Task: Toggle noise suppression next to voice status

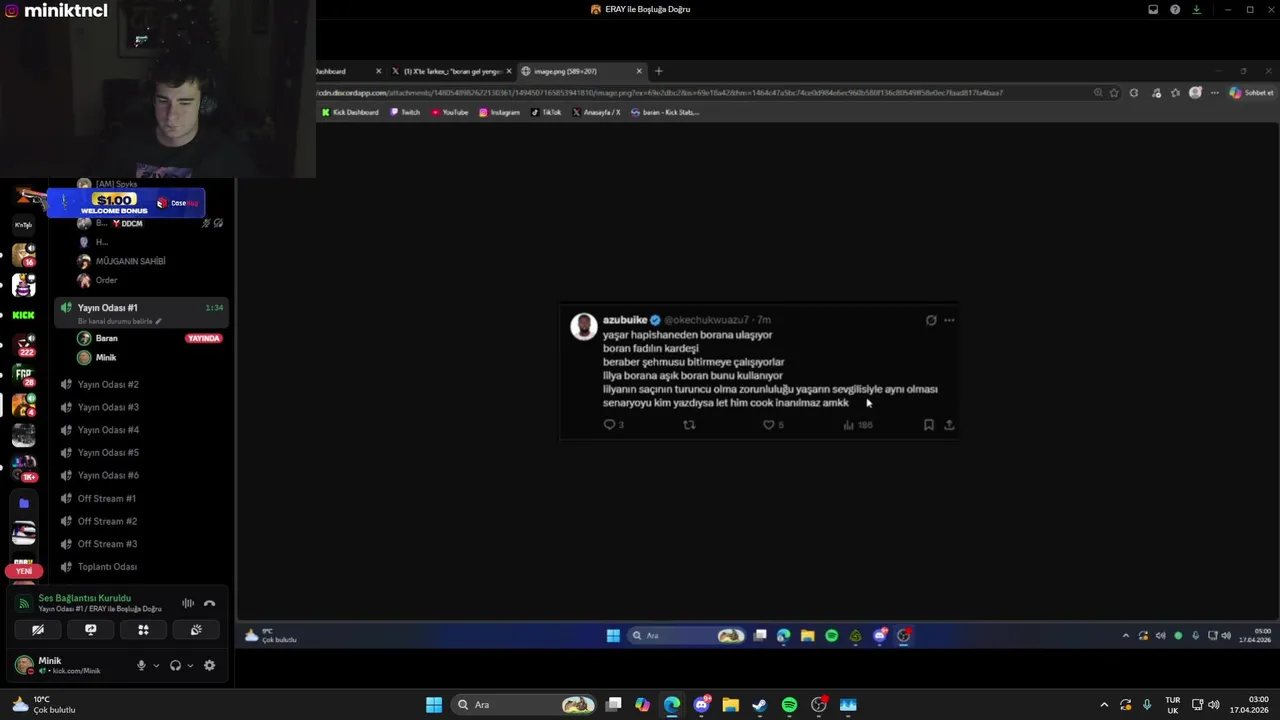Action: click(188, 603)
